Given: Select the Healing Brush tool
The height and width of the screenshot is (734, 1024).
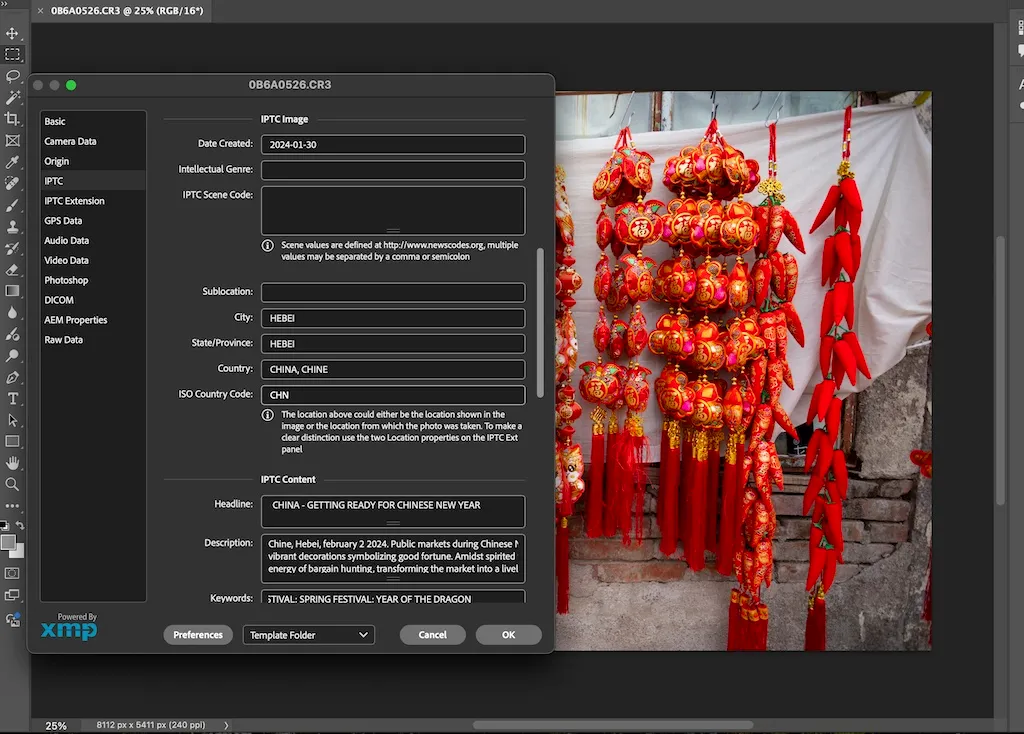Looking at the screenshot, I should 12,184.
